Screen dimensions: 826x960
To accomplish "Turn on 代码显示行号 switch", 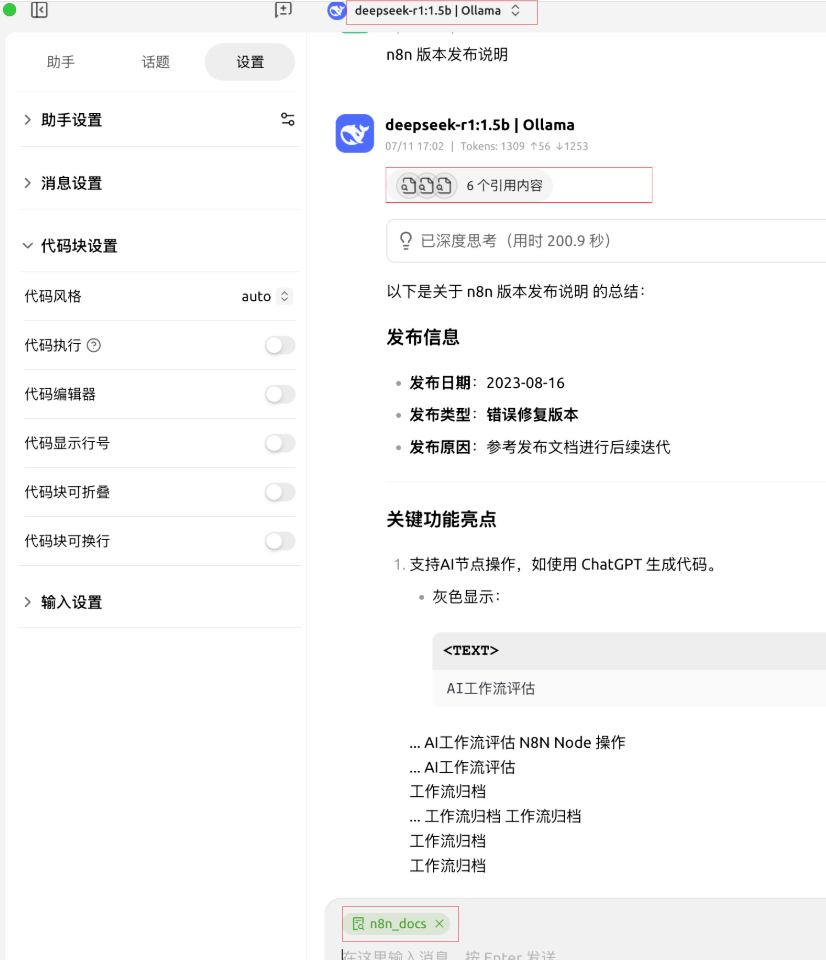I will 280,443.
